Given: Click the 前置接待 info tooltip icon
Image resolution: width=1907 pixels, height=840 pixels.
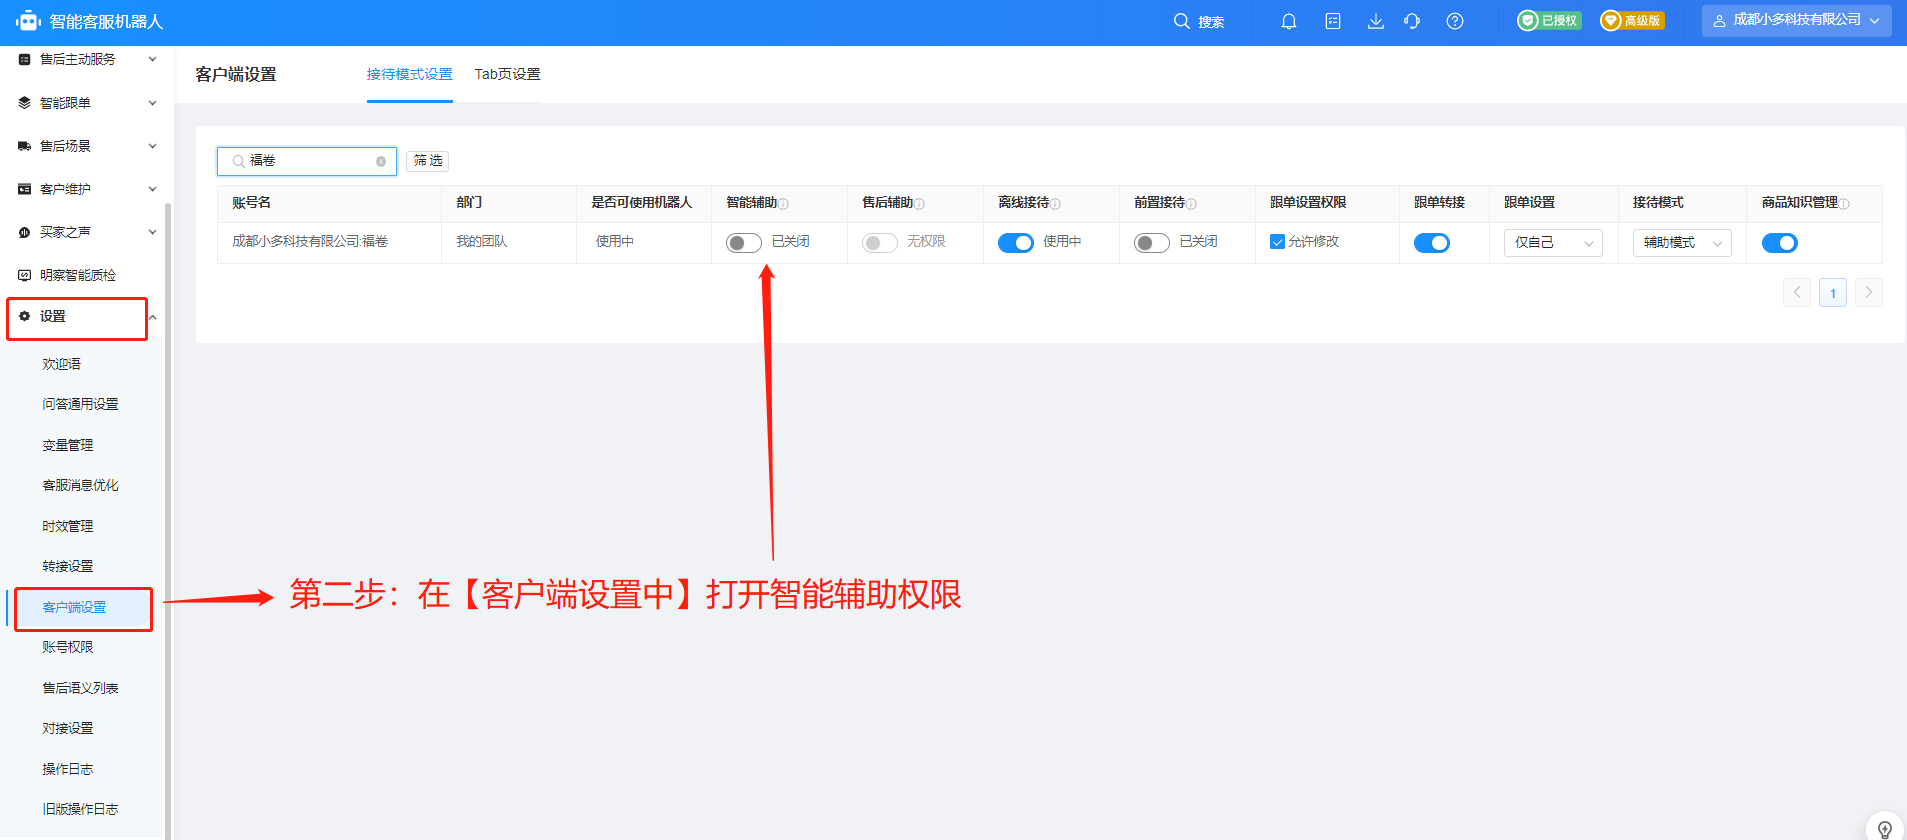Looking at the screenshot, I should (x=1192, y=204).
